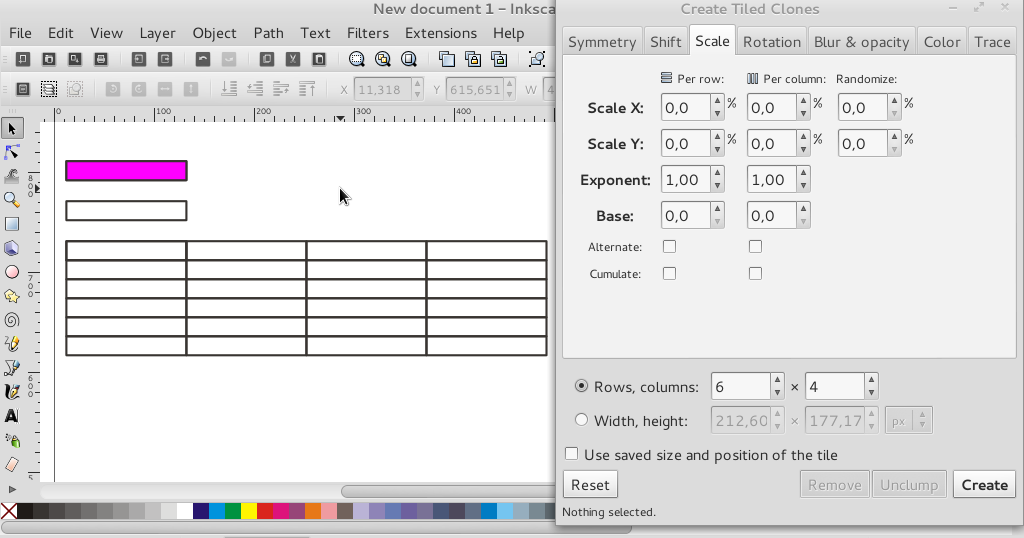Choose the Text tool
The width and height of the screenshot is (1024, 538).
click(x=12, y=416)
